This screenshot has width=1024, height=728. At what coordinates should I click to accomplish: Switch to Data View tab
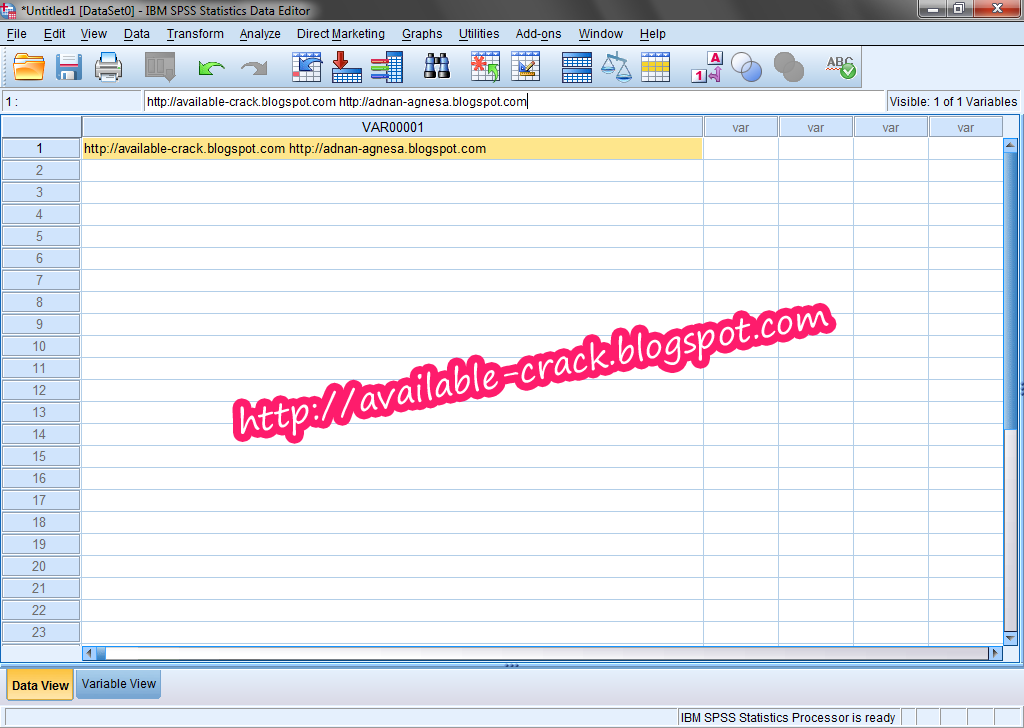tap(40, 686)
